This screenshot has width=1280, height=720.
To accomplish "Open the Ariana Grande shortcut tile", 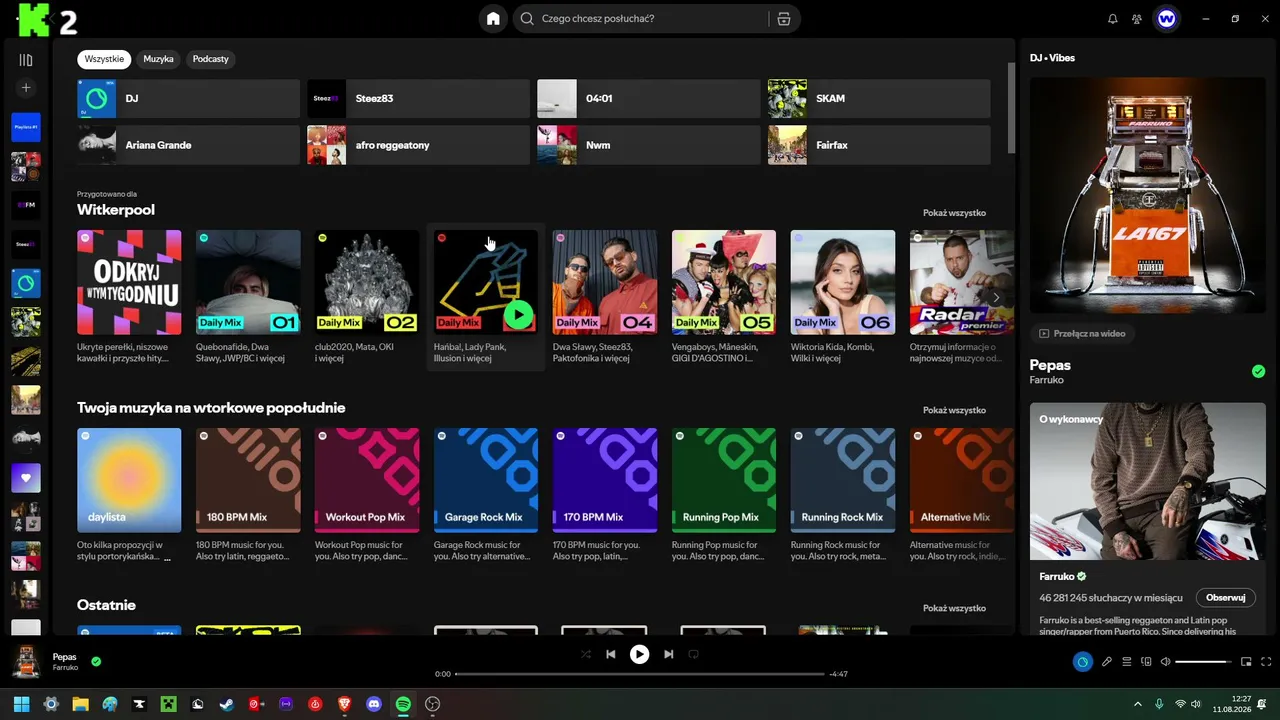I will [x=188, y=145].
